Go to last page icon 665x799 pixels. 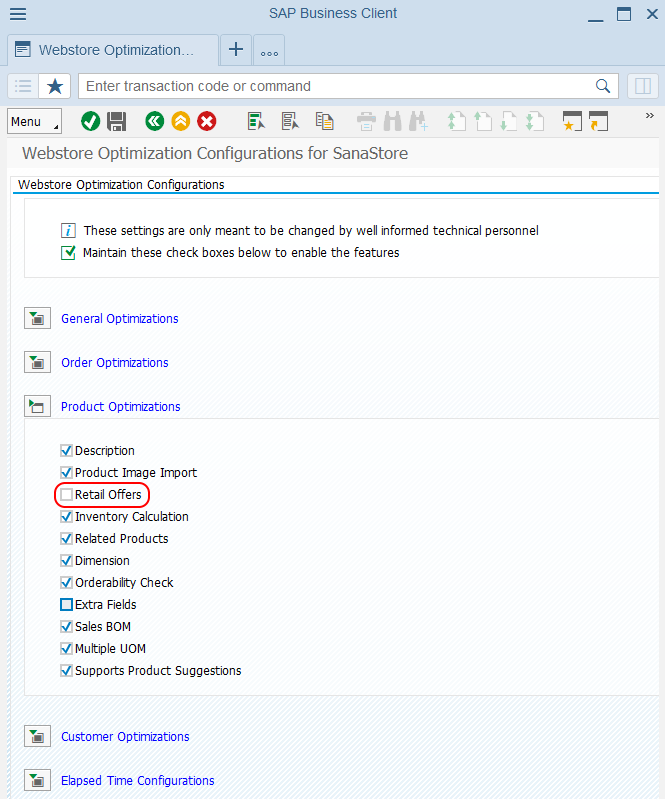pos(535,121)
